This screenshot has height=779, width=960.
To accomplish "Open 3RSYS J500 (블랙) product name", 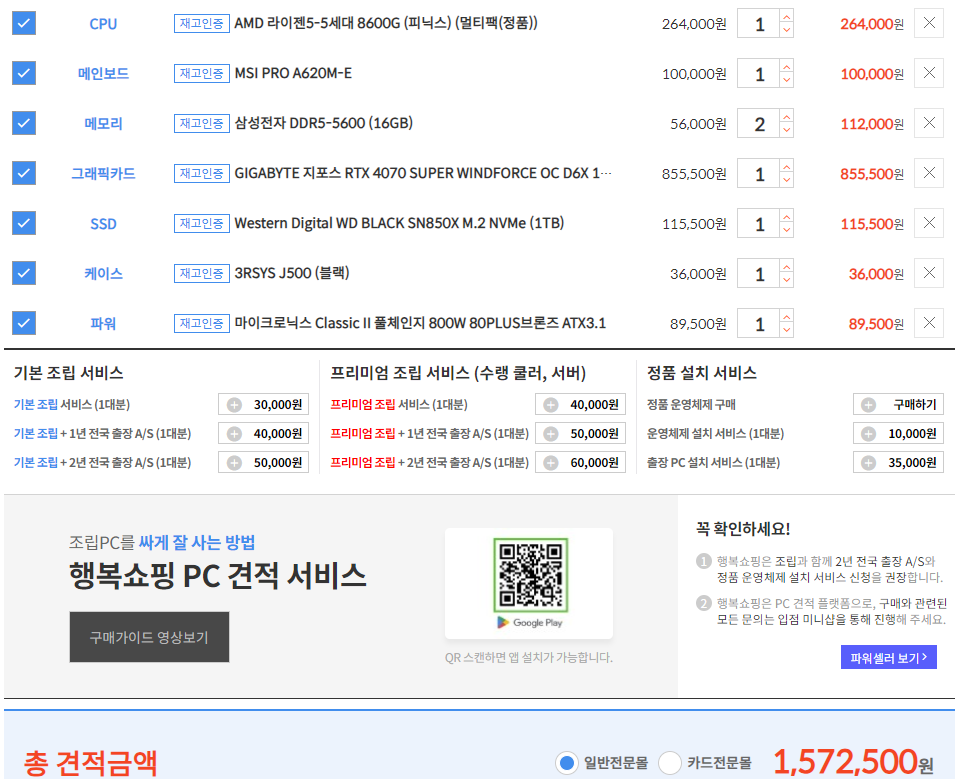I will click(x=291, y=273).
